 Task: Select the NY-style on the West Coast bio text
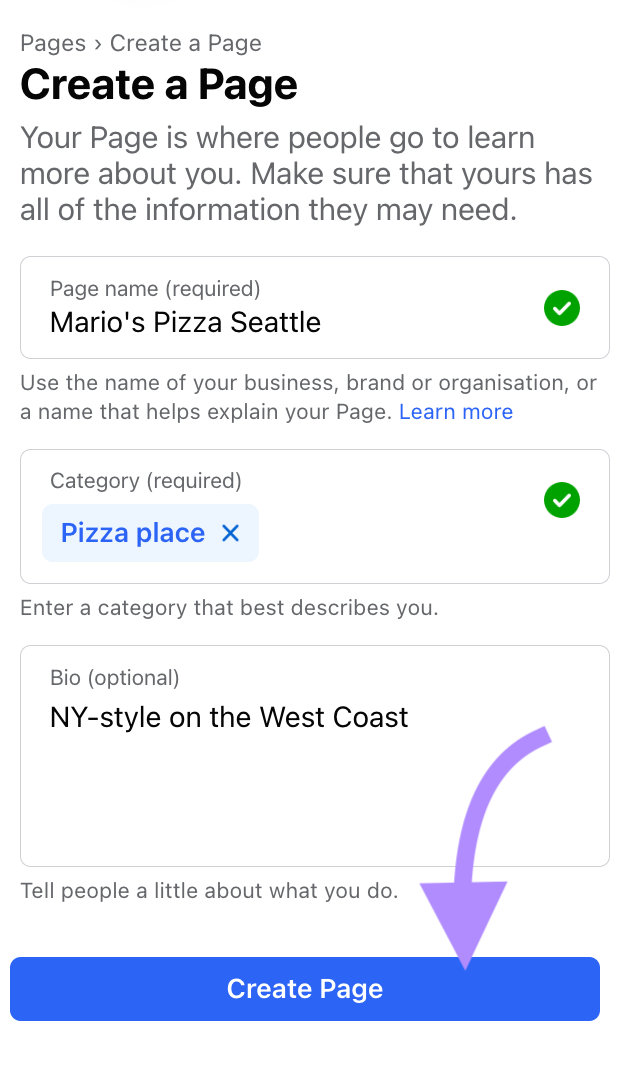pos(229,717)
